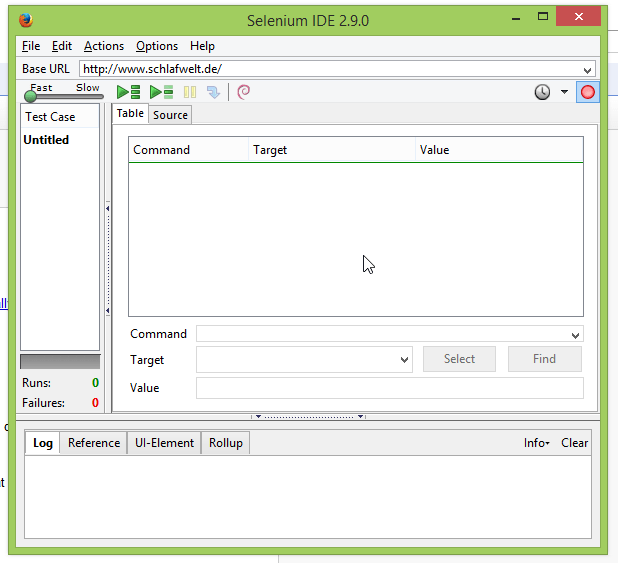
Task: Click the Firefox icon in title bar
Action: point(26,20)
